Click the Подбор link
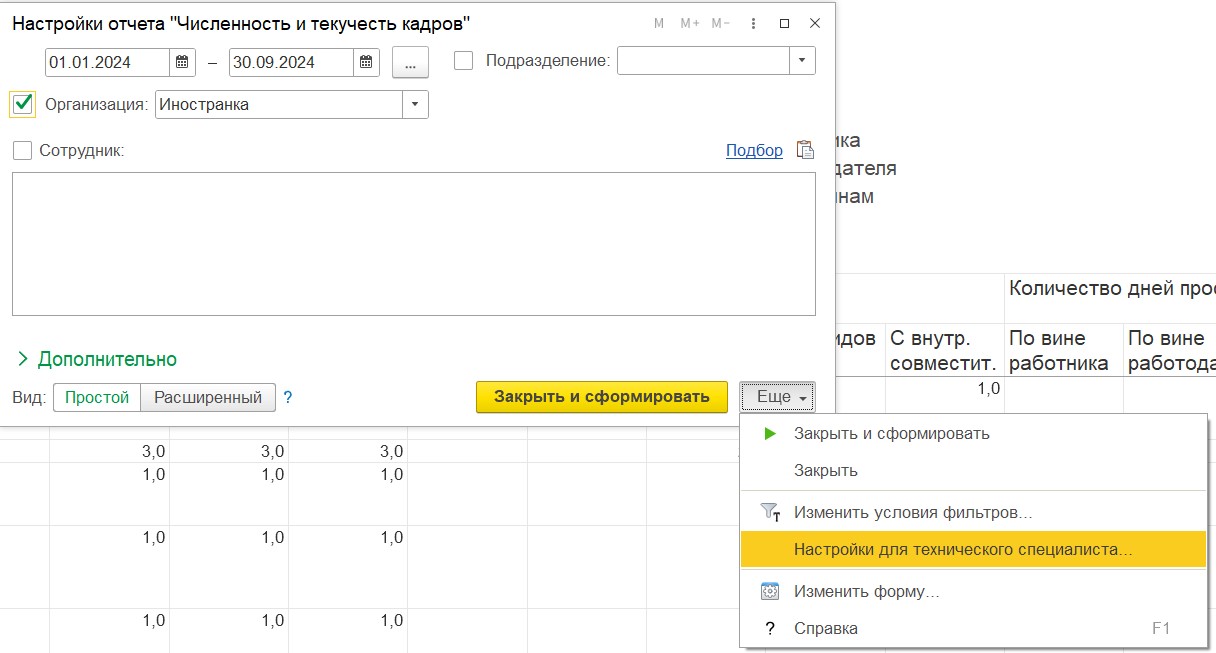The width and height of the screenshot is (1216, 653). coord(754,150)
